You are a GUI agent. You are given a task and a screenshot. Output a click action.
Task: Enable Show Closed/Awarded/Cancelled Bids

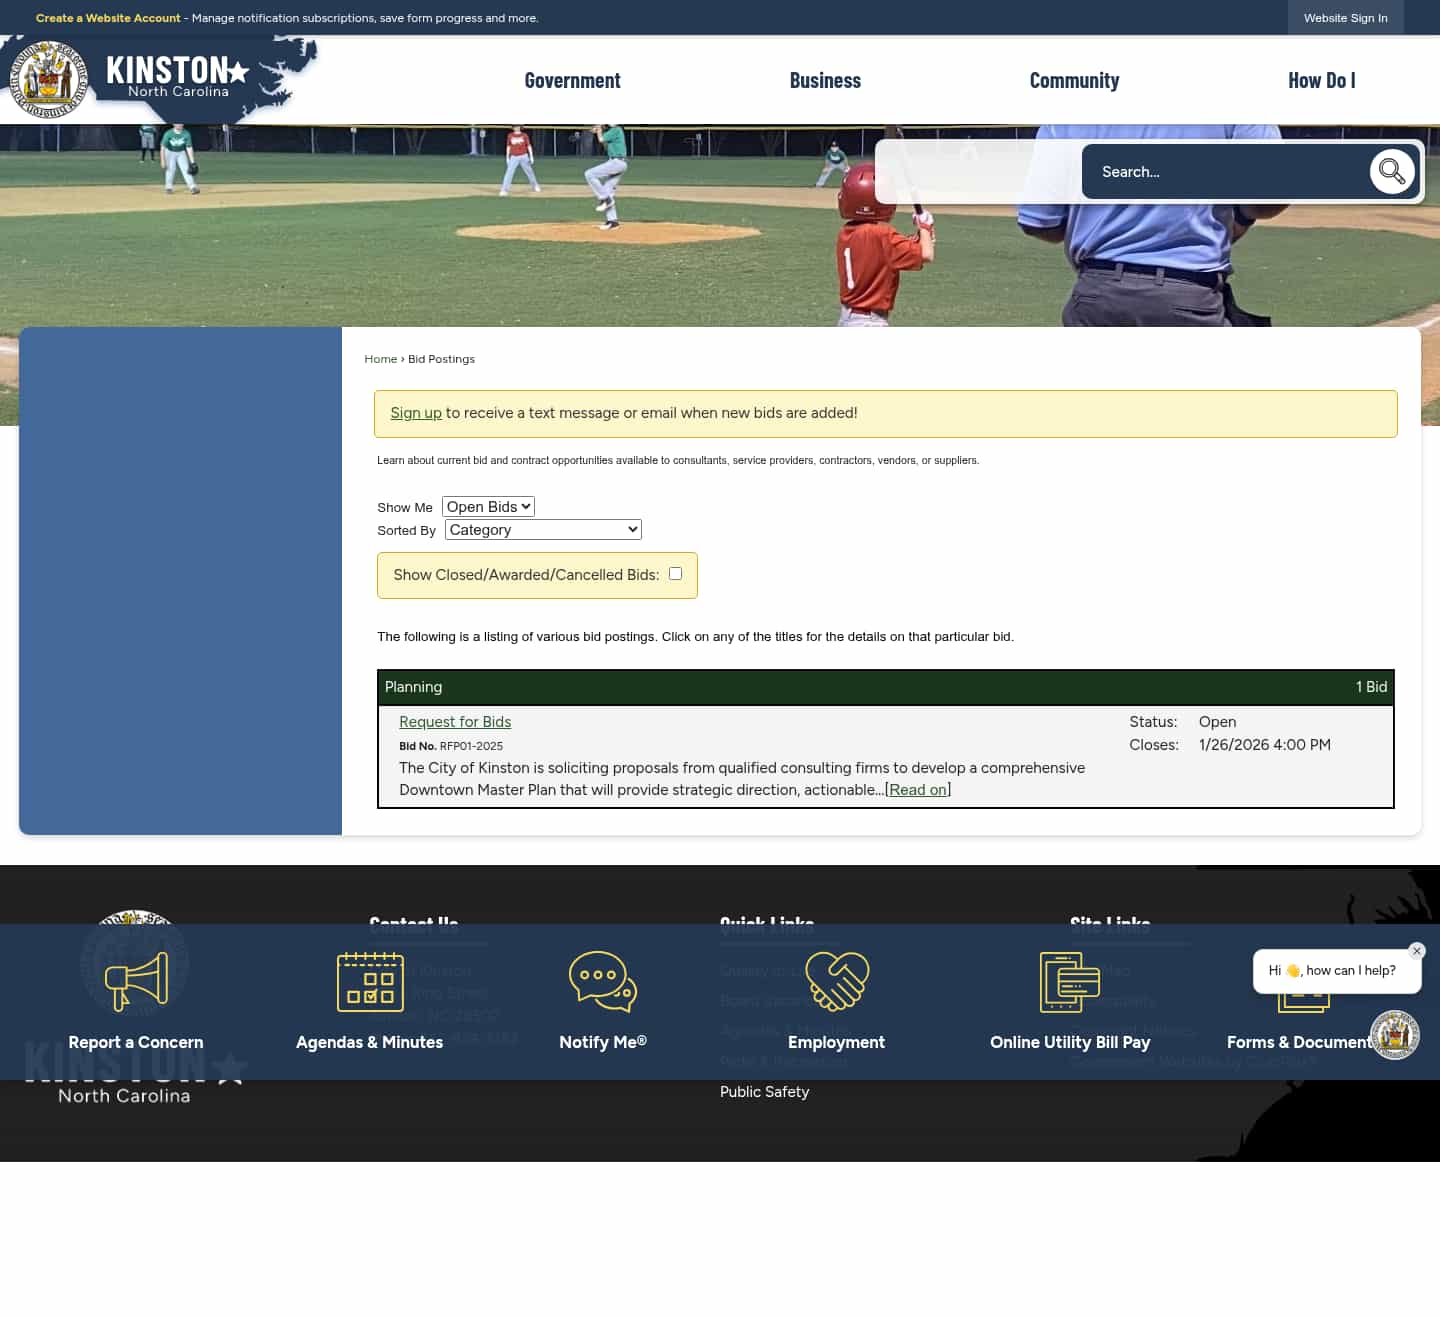[675, 573]
